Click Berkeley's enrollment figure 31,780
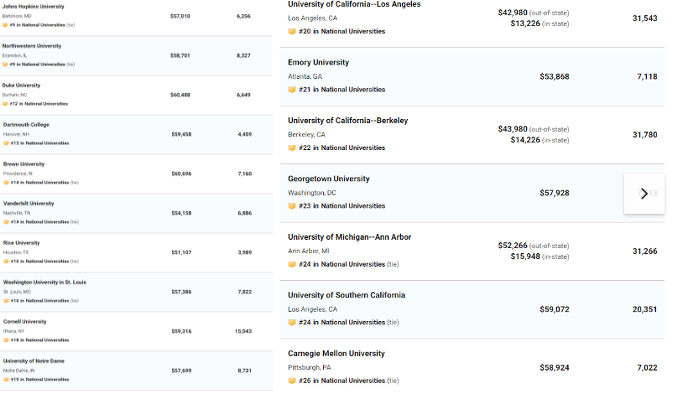The width and height of the screenshot is (683, 394). [x=645, y=135]
